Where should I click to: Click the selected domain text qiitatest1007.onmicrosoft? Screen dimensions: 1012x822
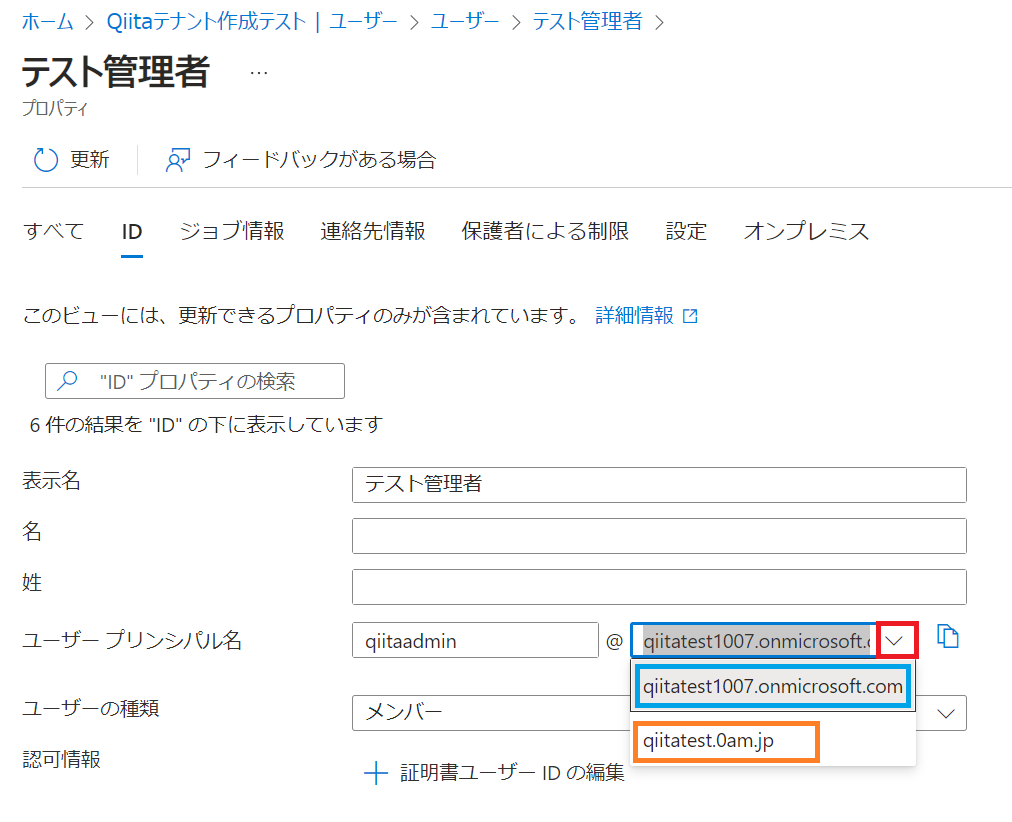pyautogui.click(x=756, y=641)
